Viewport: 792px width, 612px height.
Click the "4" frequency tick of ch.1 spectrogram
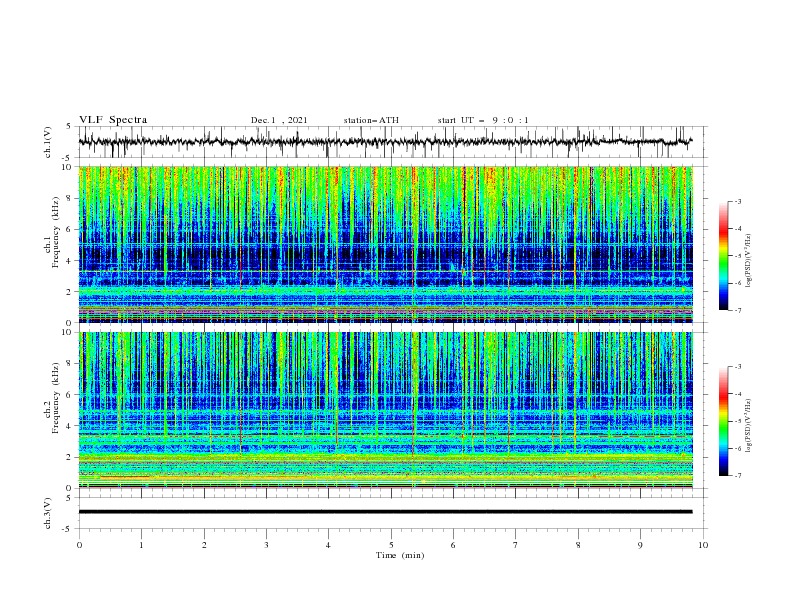(70, 261)
